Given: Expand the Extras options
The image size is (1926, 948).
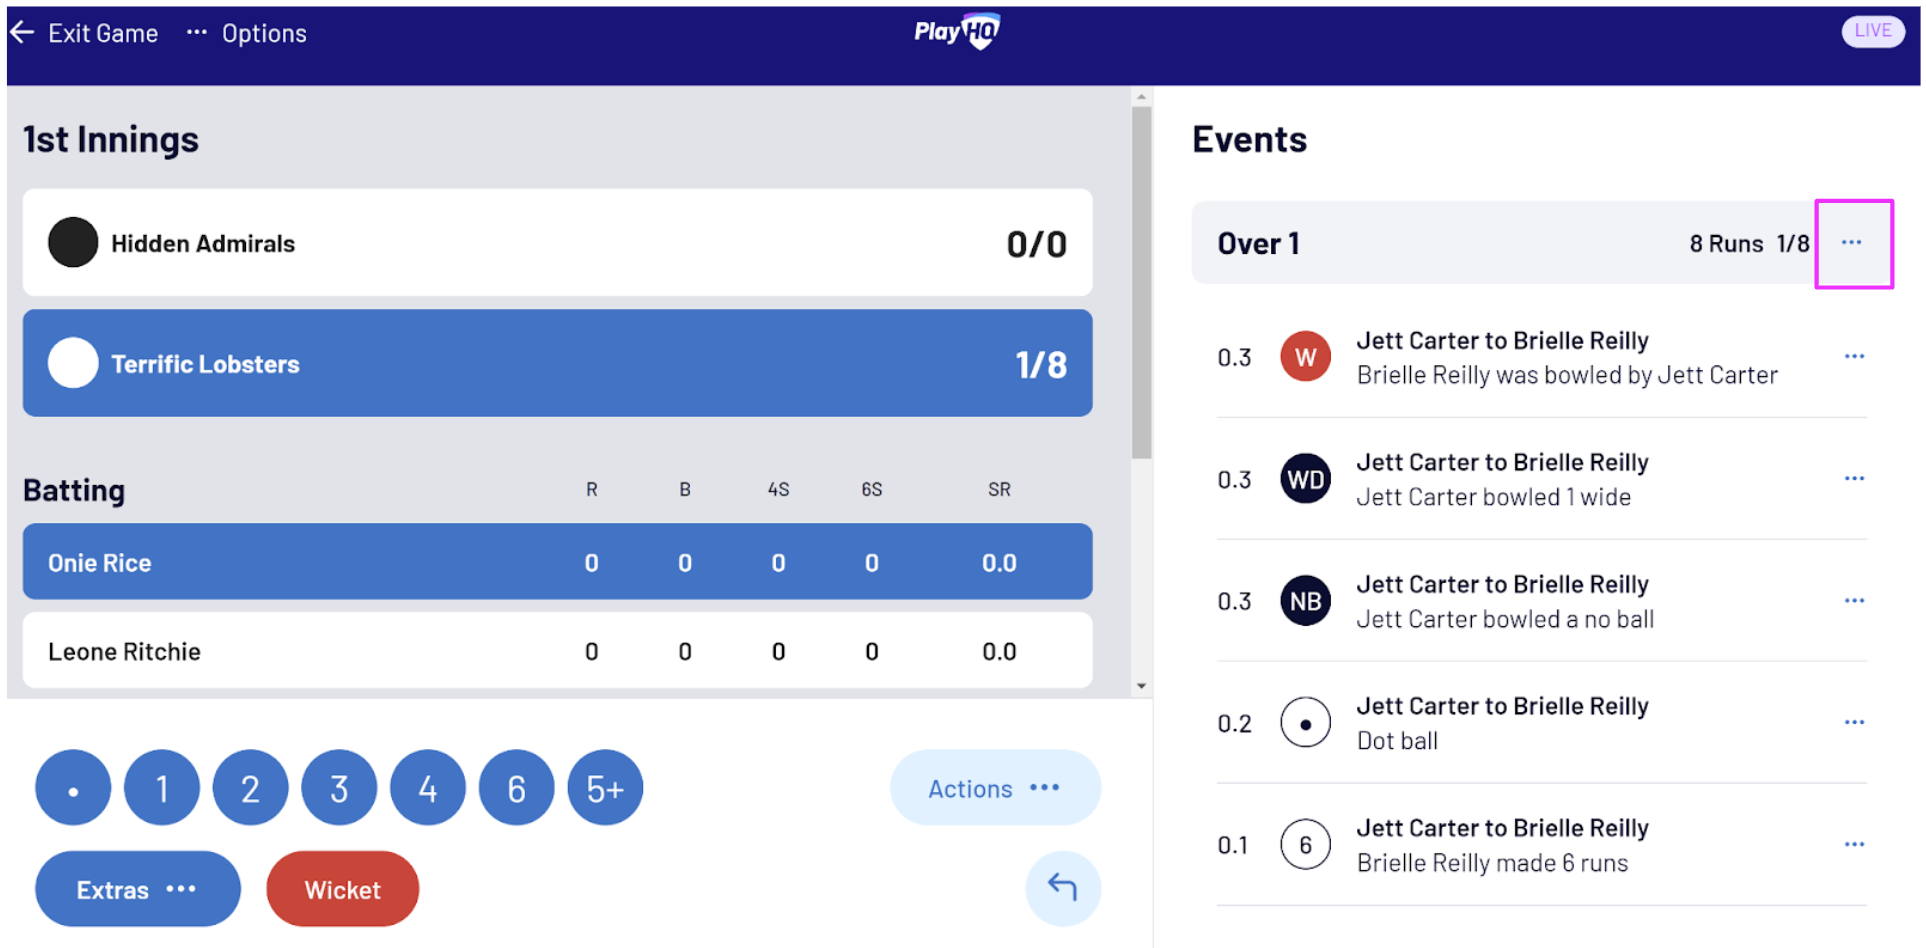Looking at the screenshot, I should tap(138, 889).
